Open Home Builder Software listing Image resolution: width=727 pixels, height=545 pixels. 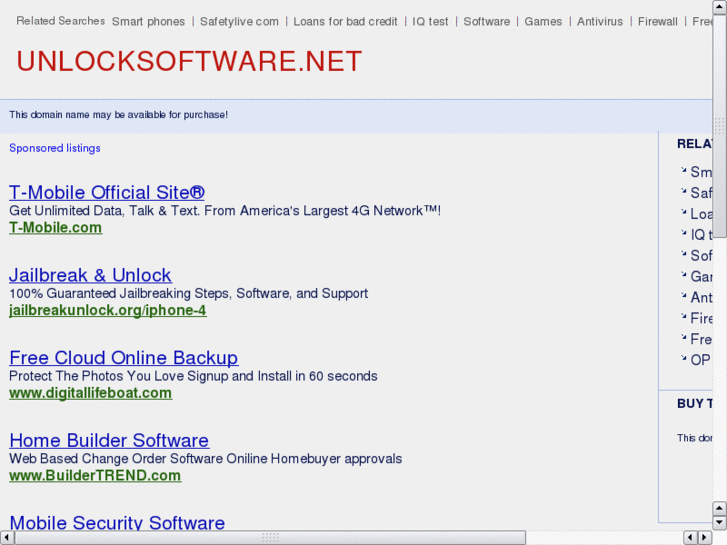point(109,441)
